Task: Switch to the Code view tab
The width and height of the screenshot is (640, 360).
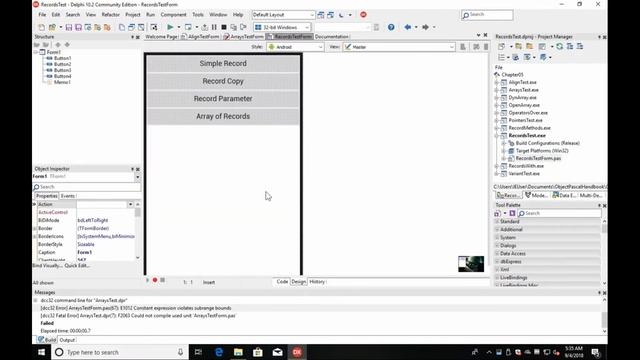Action: [x=282, y=282]
